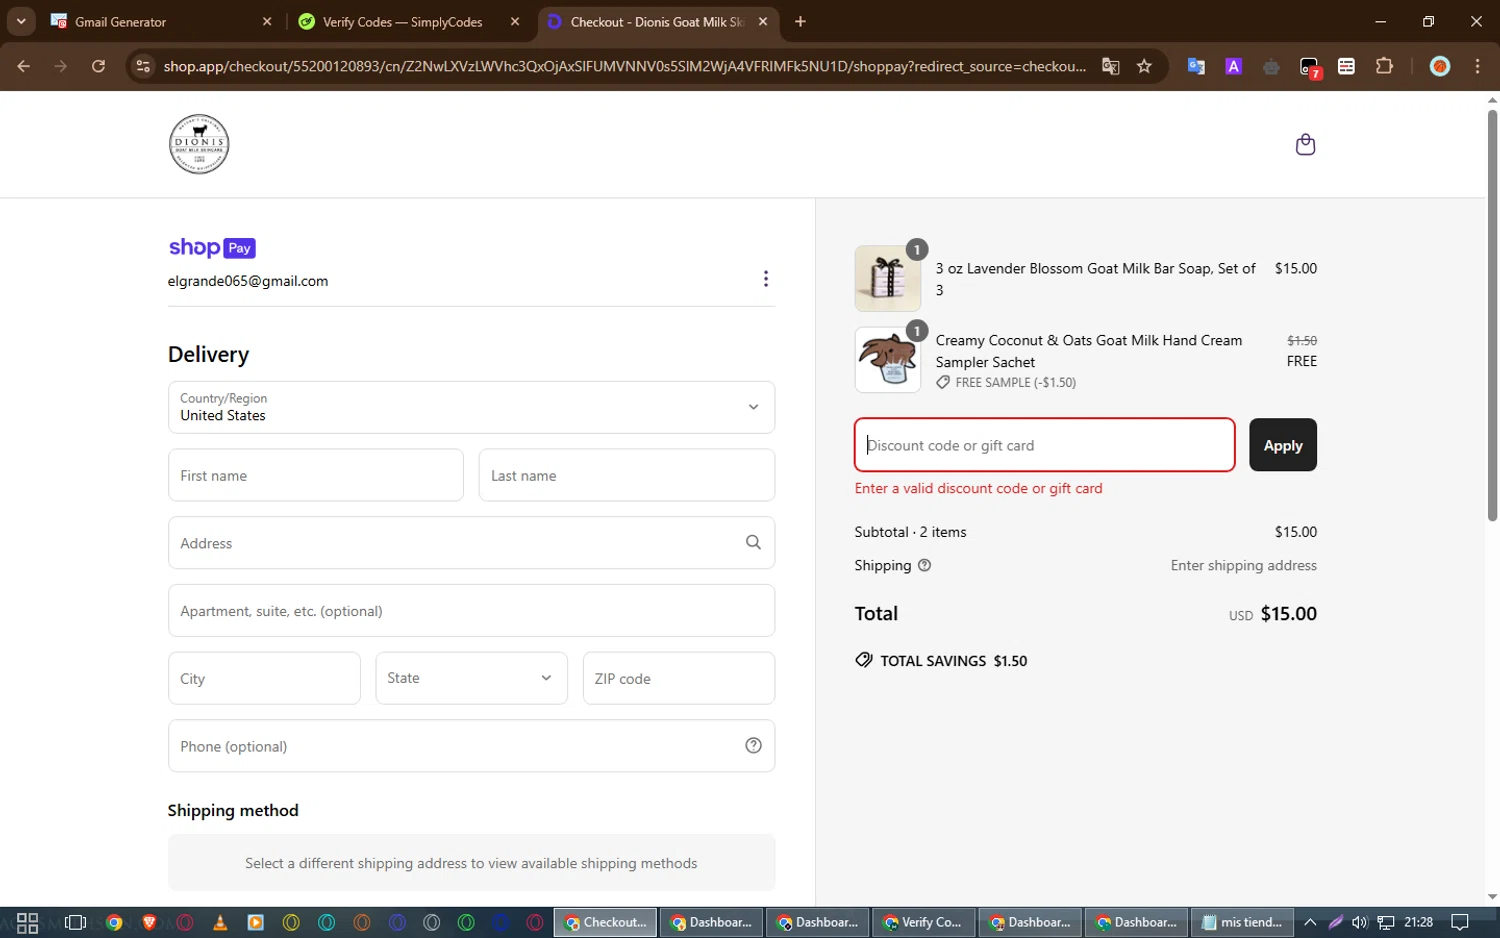This screenshot has height=938, width=1500.
Task: Click the Dionis round logo
Action: point(199,144)
